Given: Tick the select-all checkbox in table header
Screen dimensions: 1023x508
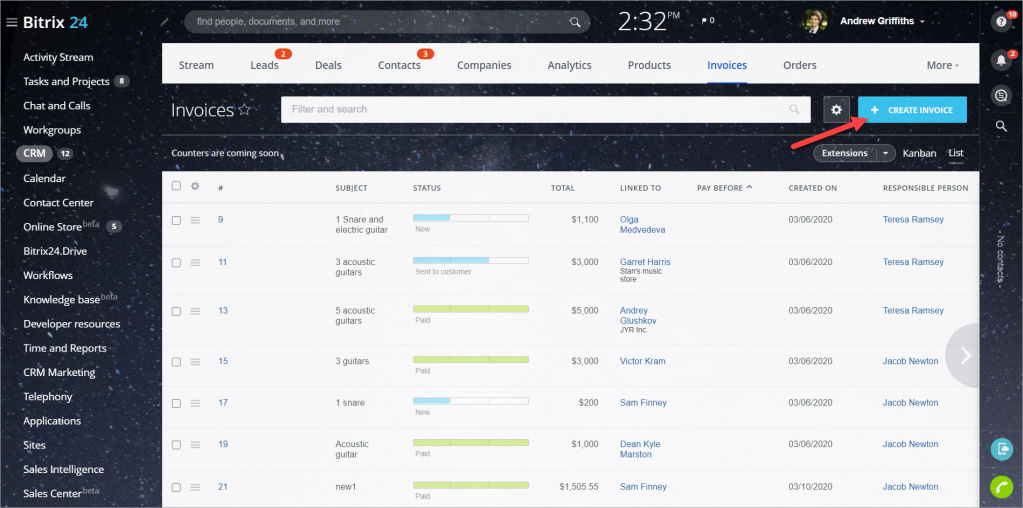Looking at the screenshot, I should tap(176, 186).
